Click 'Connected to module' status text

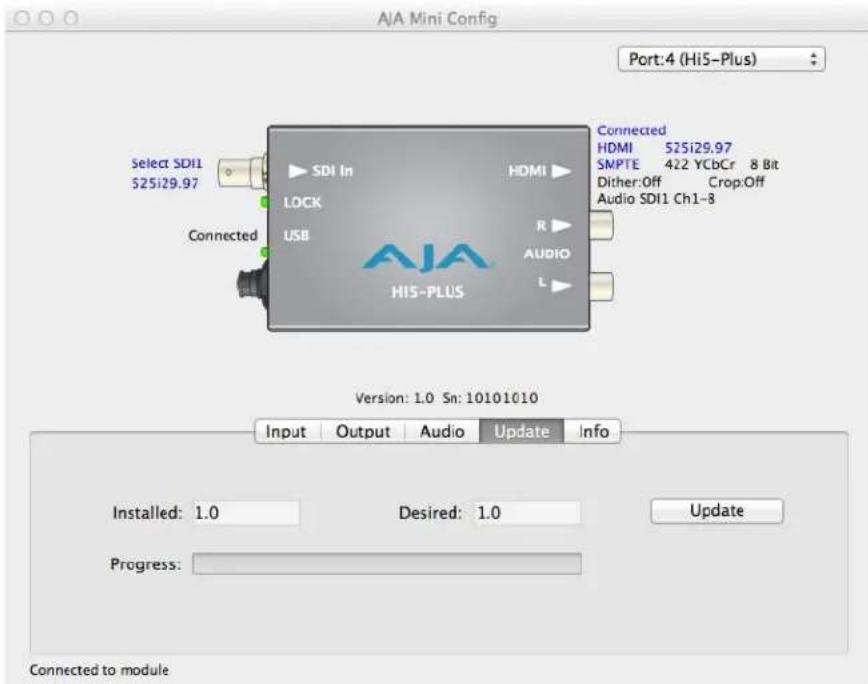pyautogui.click(x=99, y=670)
